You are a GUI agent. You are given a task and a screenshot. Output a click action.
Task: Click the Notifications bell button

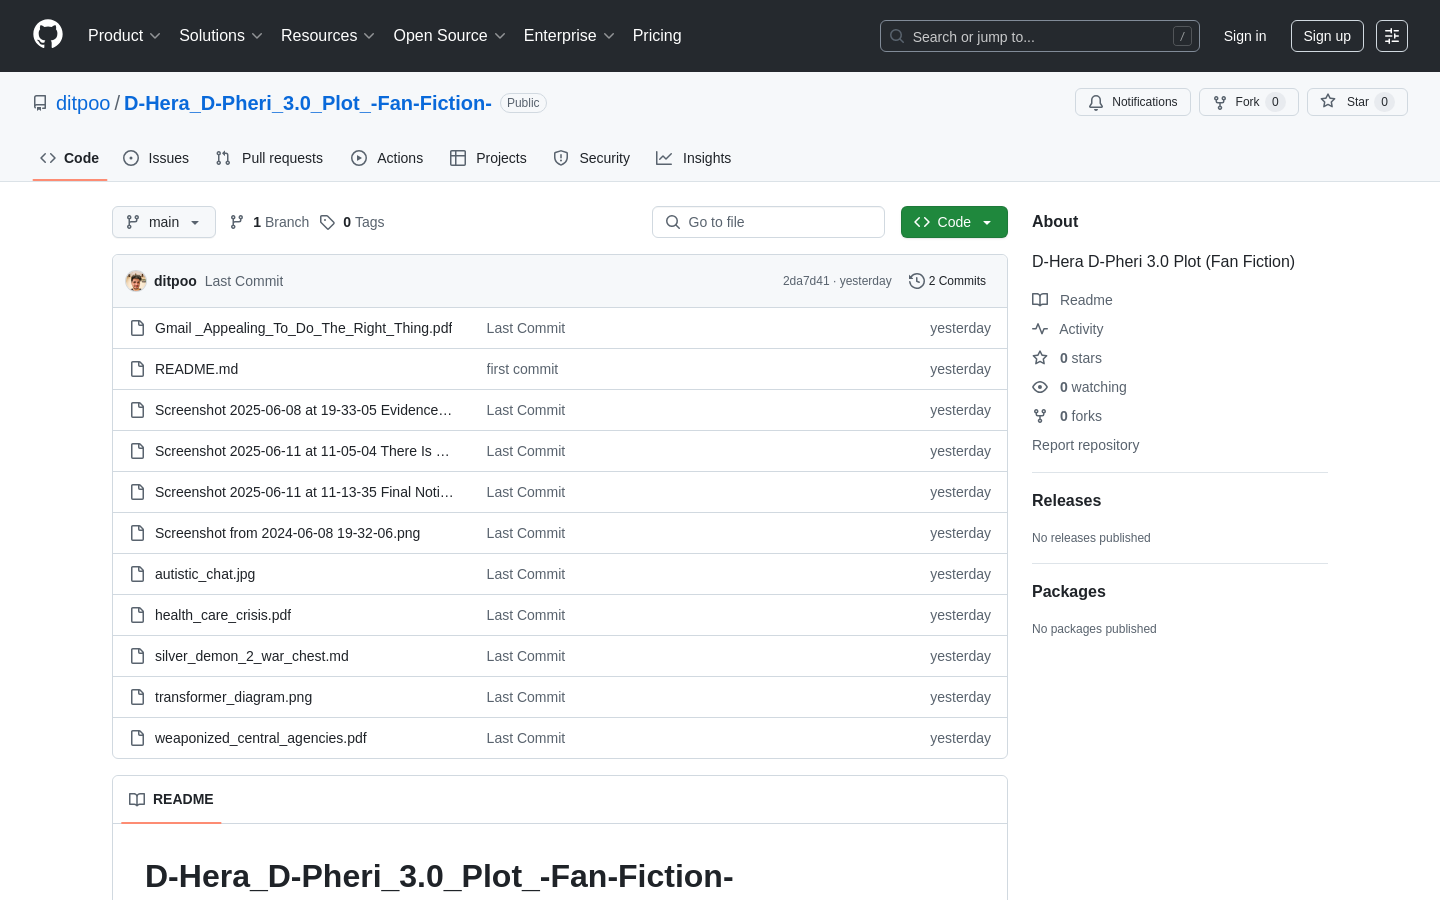coord(1132,102)
